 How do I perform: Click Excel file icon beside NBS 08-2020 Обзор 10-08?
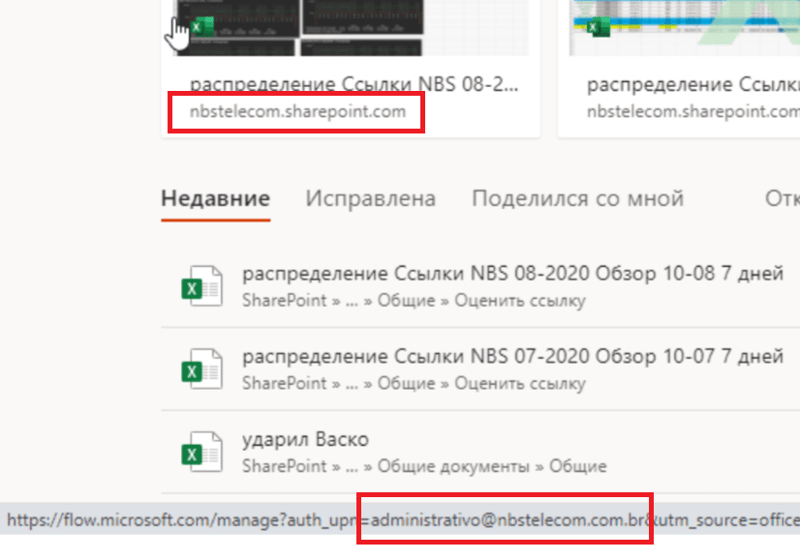(202, 286)
